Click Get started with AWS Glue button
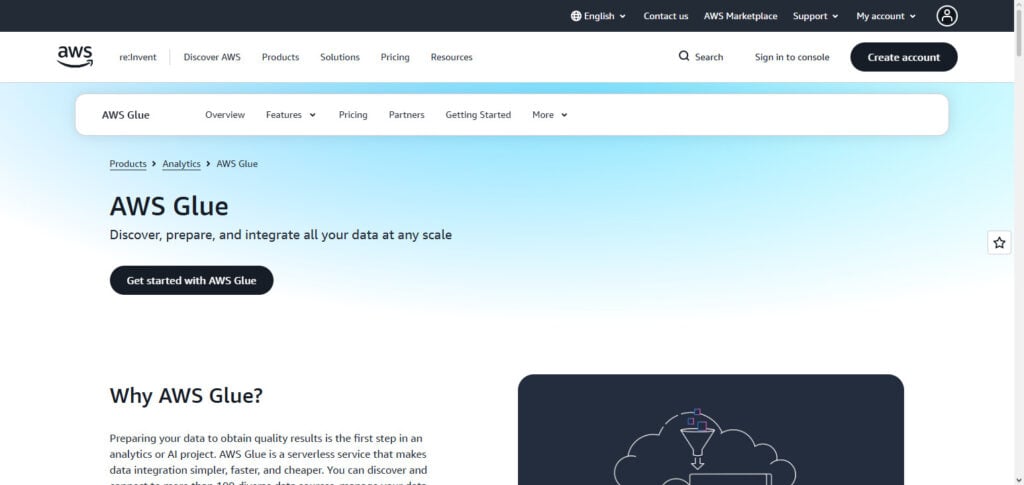Image resolution: width=1024 pixels, height=485 pixels. [x=191, y=280]
